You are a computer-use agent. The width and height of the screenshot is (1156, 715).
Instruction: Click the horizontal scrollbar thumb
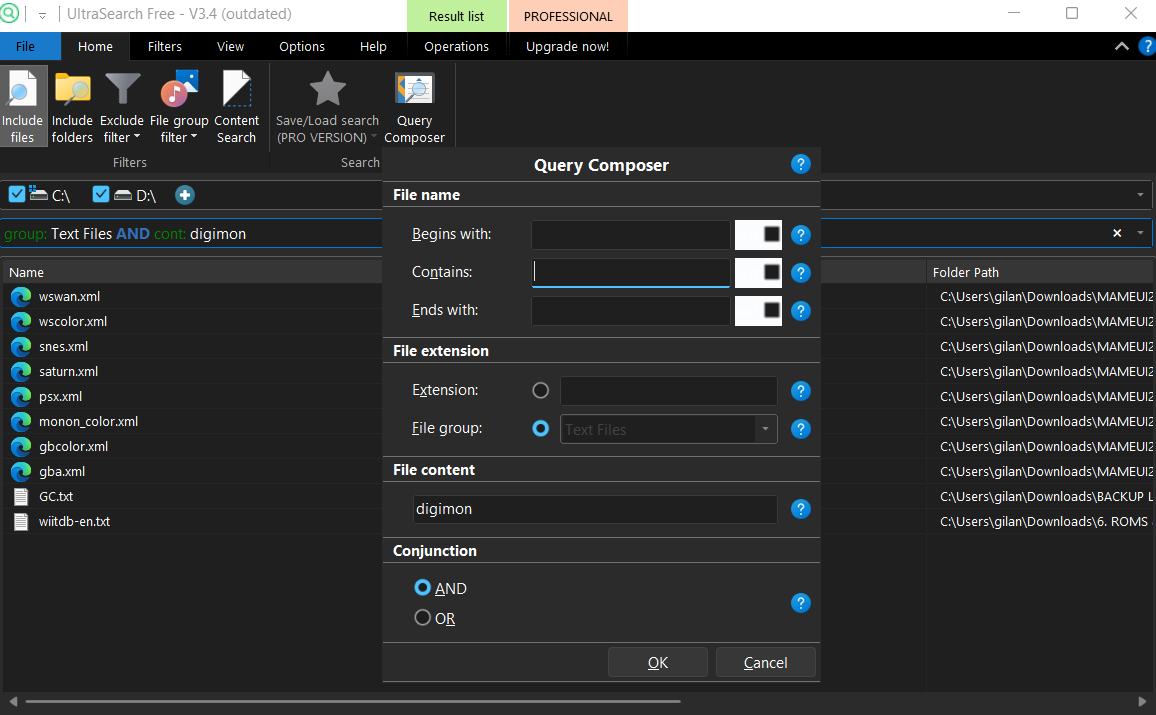click(x=352, y=701)
